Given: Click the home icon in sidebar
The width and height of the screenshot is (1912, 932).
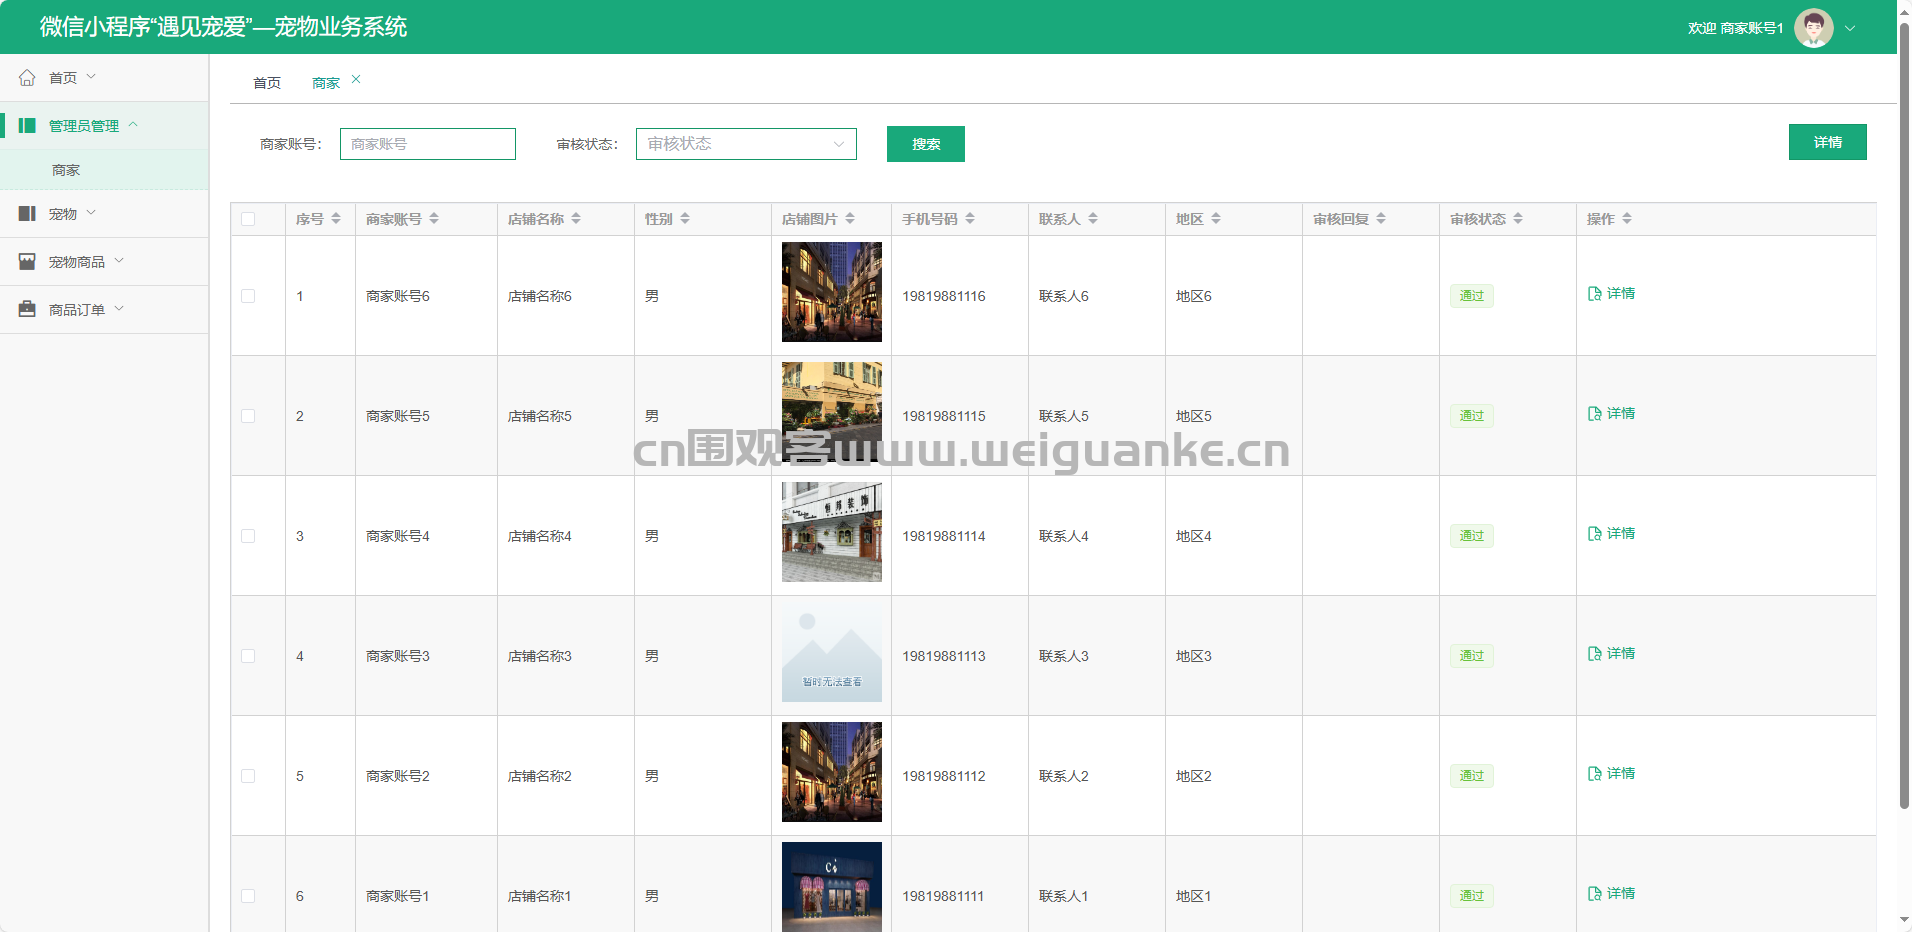Looking at the screenshot, I should point(27,78).
